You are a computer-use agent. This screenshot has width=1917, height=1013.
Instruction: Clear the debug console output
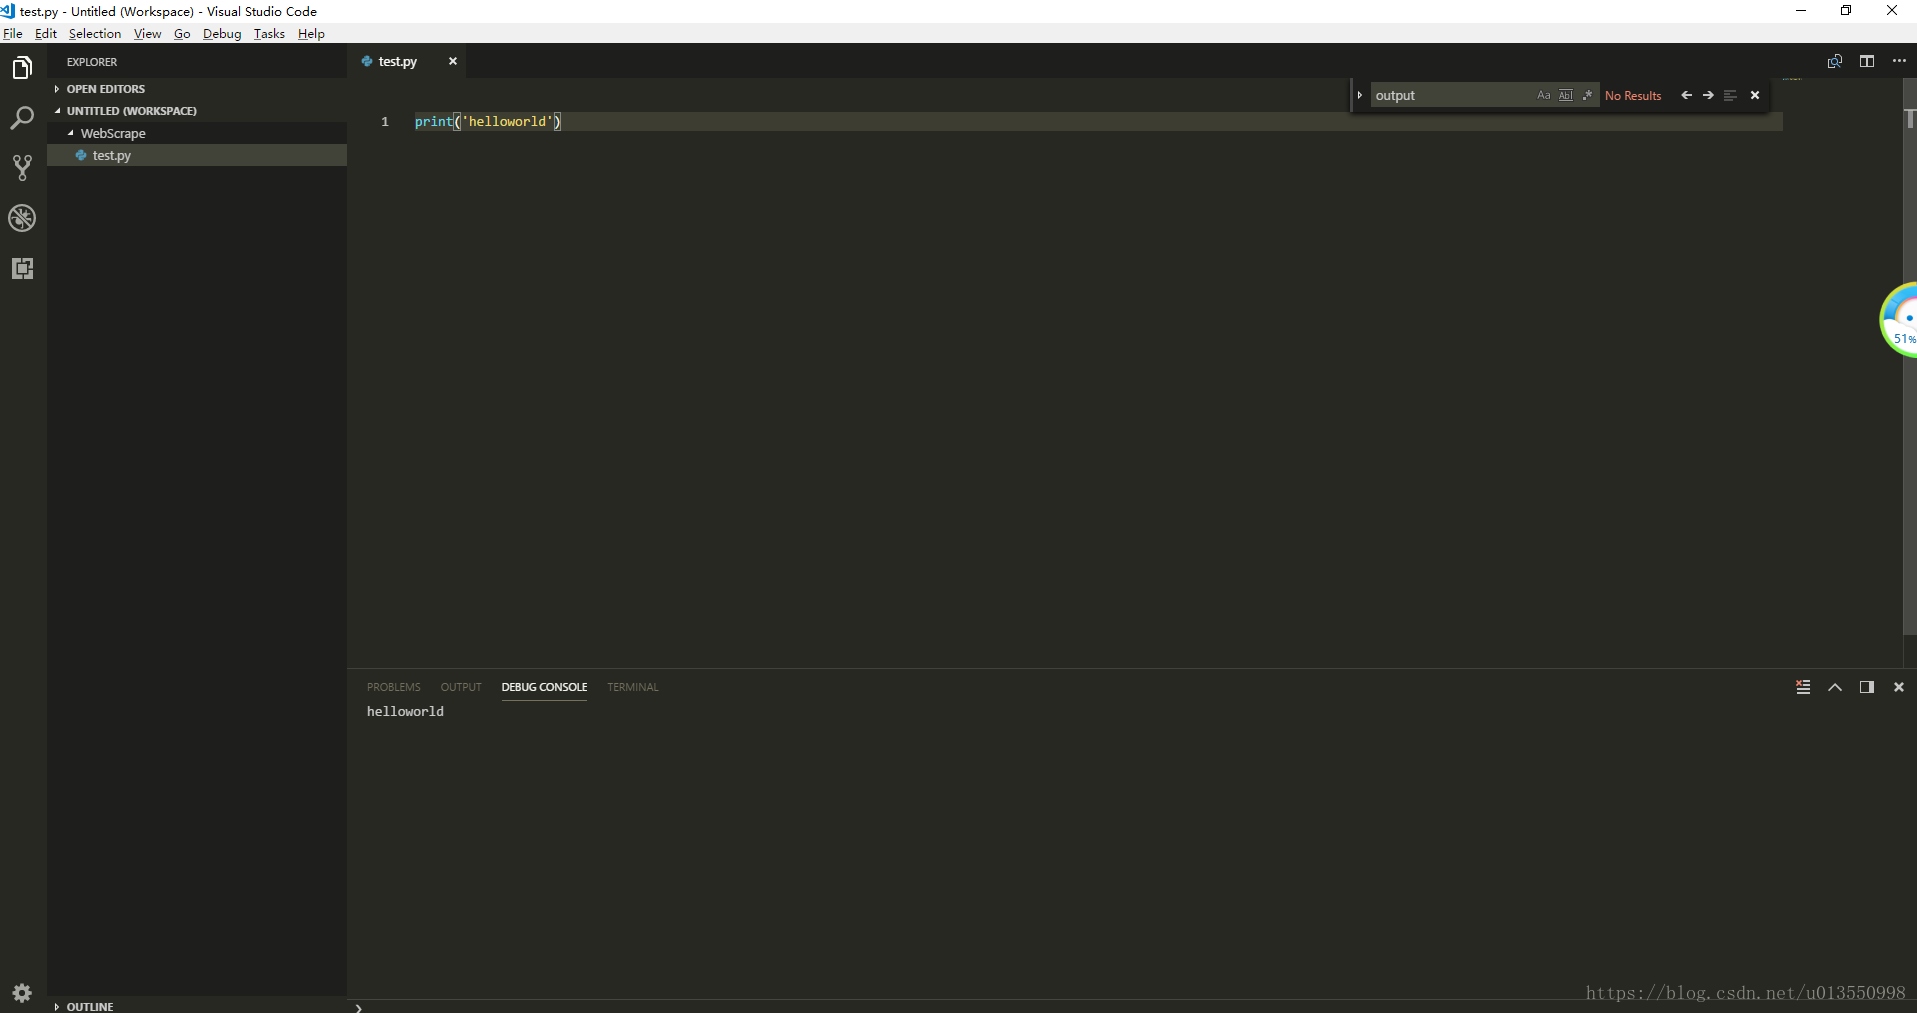1803,687
